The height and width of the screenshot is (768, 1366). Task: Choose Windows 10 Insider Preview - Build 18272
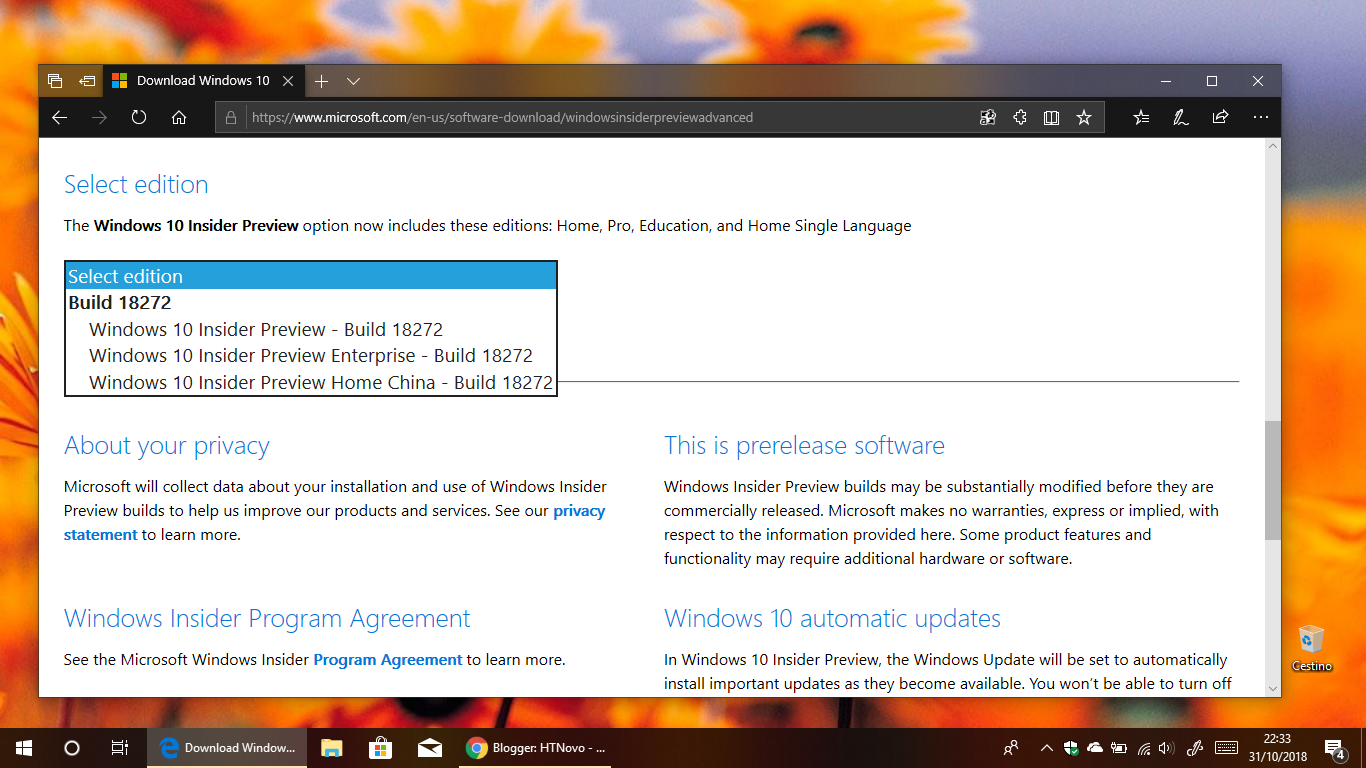pyautogui.click(x=266, y=329)
